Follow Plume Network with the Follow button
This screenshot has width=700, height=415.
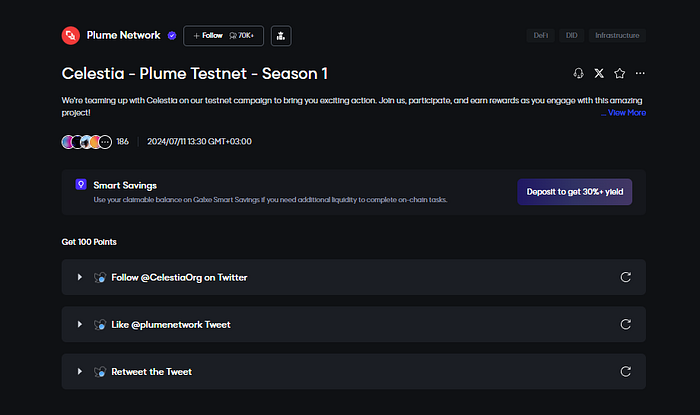point(224,36)
